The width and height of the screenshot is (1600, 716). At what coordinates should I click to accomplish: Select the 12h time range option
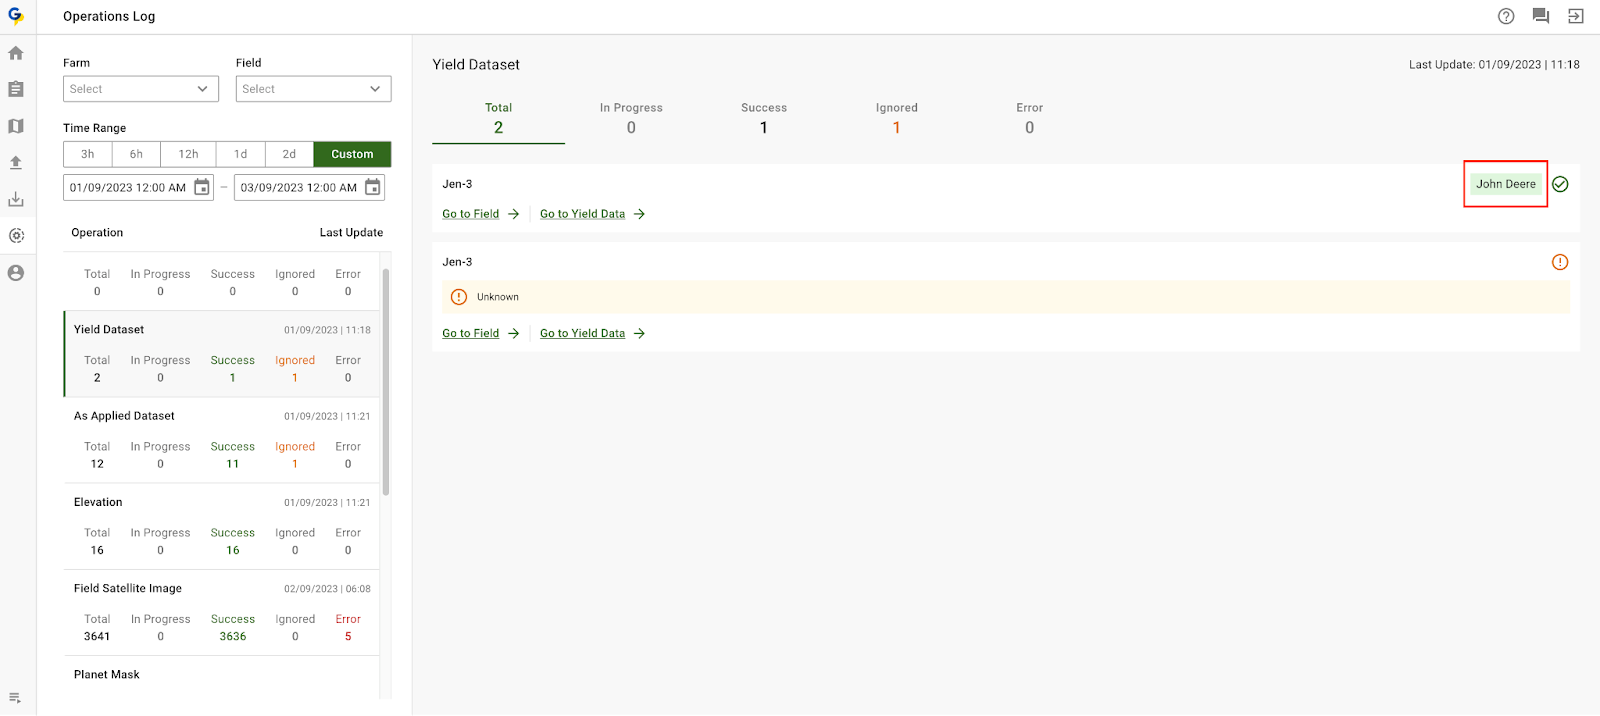[x=188, y=154]
